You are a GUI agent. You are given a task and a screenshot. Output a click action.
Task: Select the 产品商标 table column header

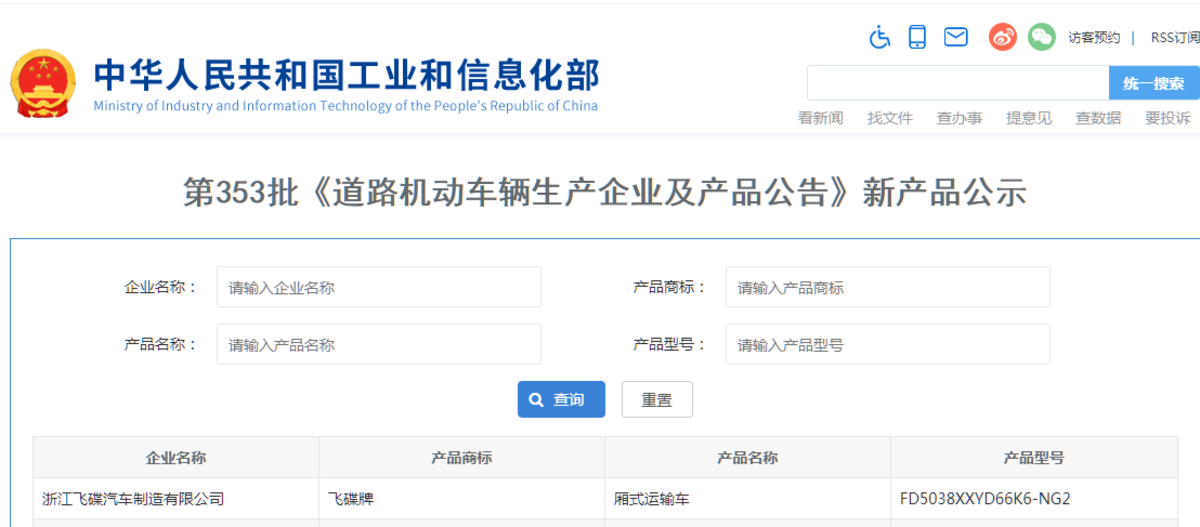coord(462,457)
